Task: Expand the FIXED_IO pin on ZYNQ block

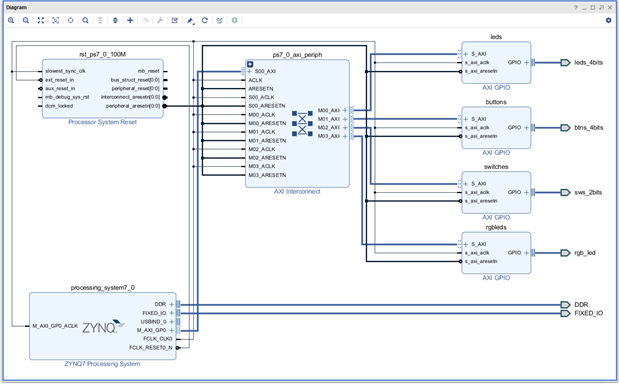Action: [172, 313]
